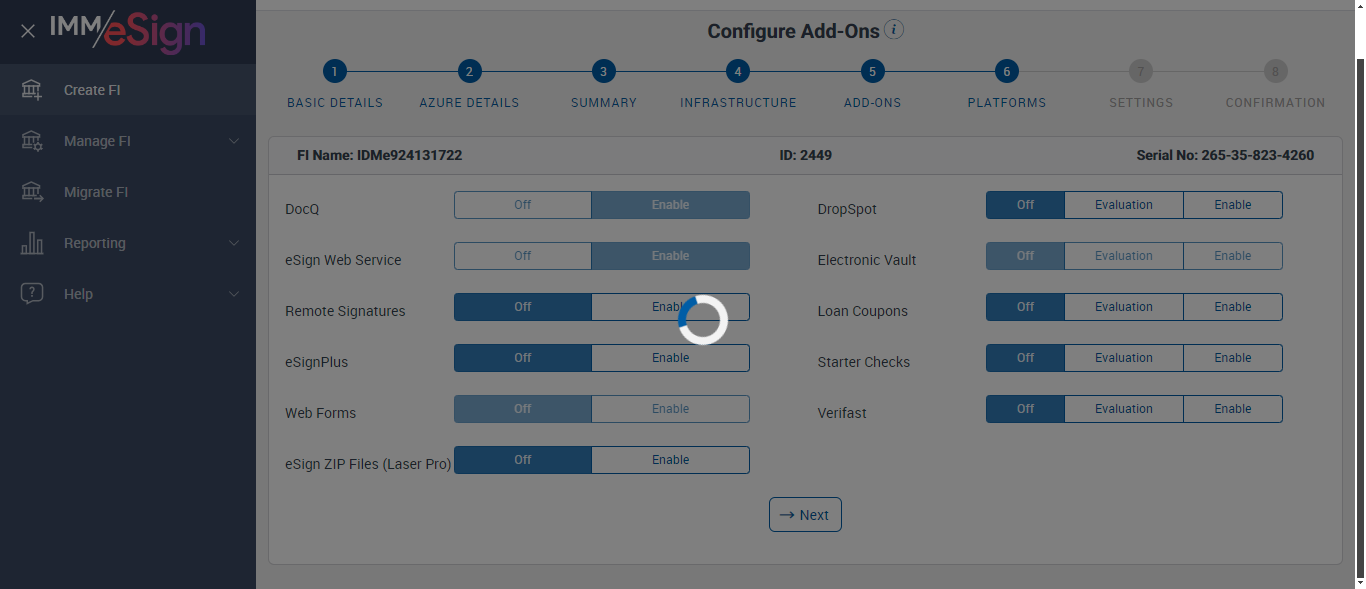Click the Manage FI sidebar icon
Viewport: 1366px width, 589px height.
coord(32,141)
